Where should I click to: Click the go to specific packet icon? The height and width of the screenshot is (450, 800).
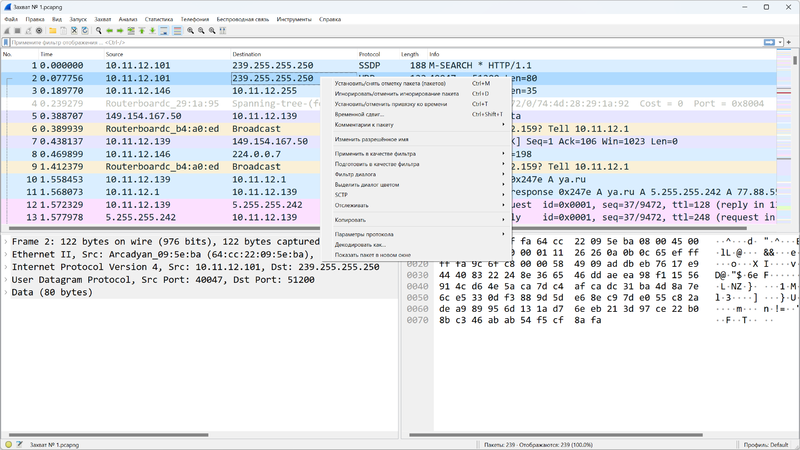131,31
